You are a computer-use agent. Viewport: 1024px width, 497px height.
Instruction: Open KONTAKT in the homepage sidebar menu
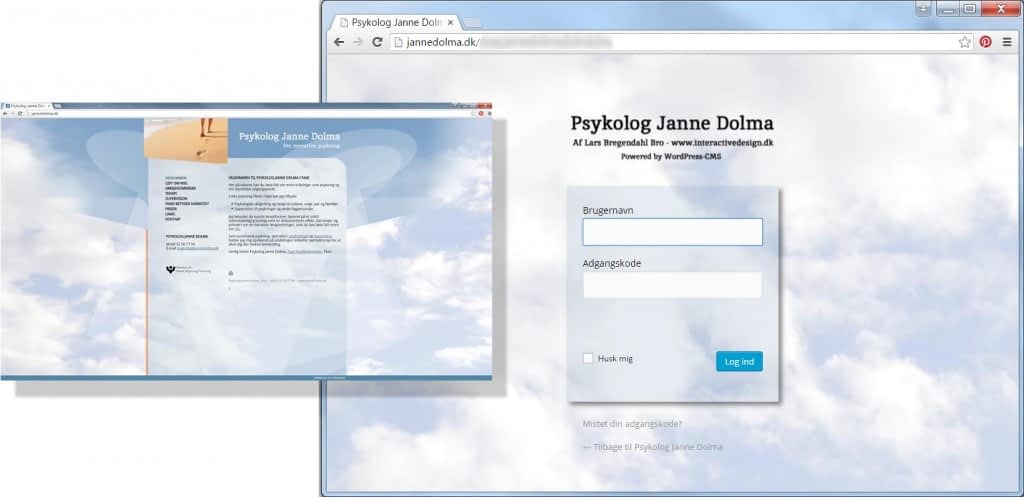coord(172,219)
